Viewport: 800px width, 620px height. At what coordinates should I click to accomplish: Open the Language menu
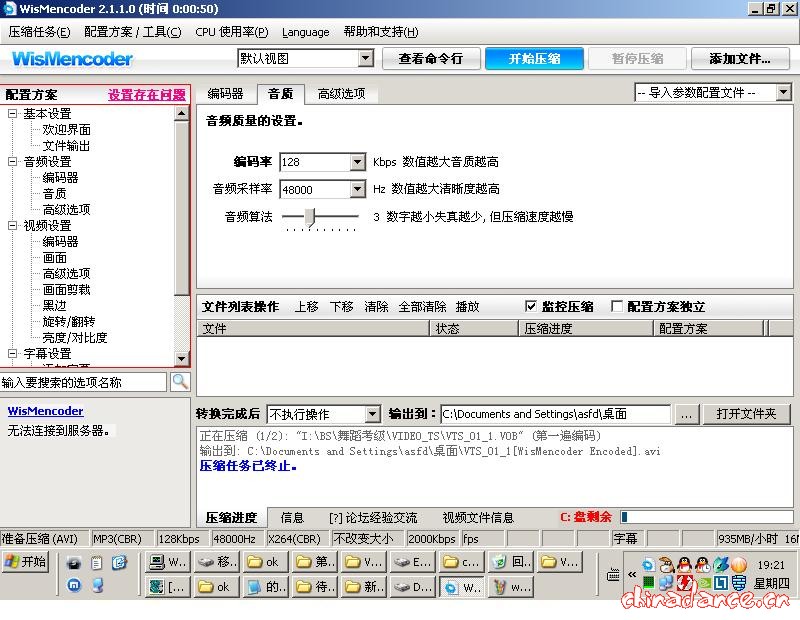305,31
